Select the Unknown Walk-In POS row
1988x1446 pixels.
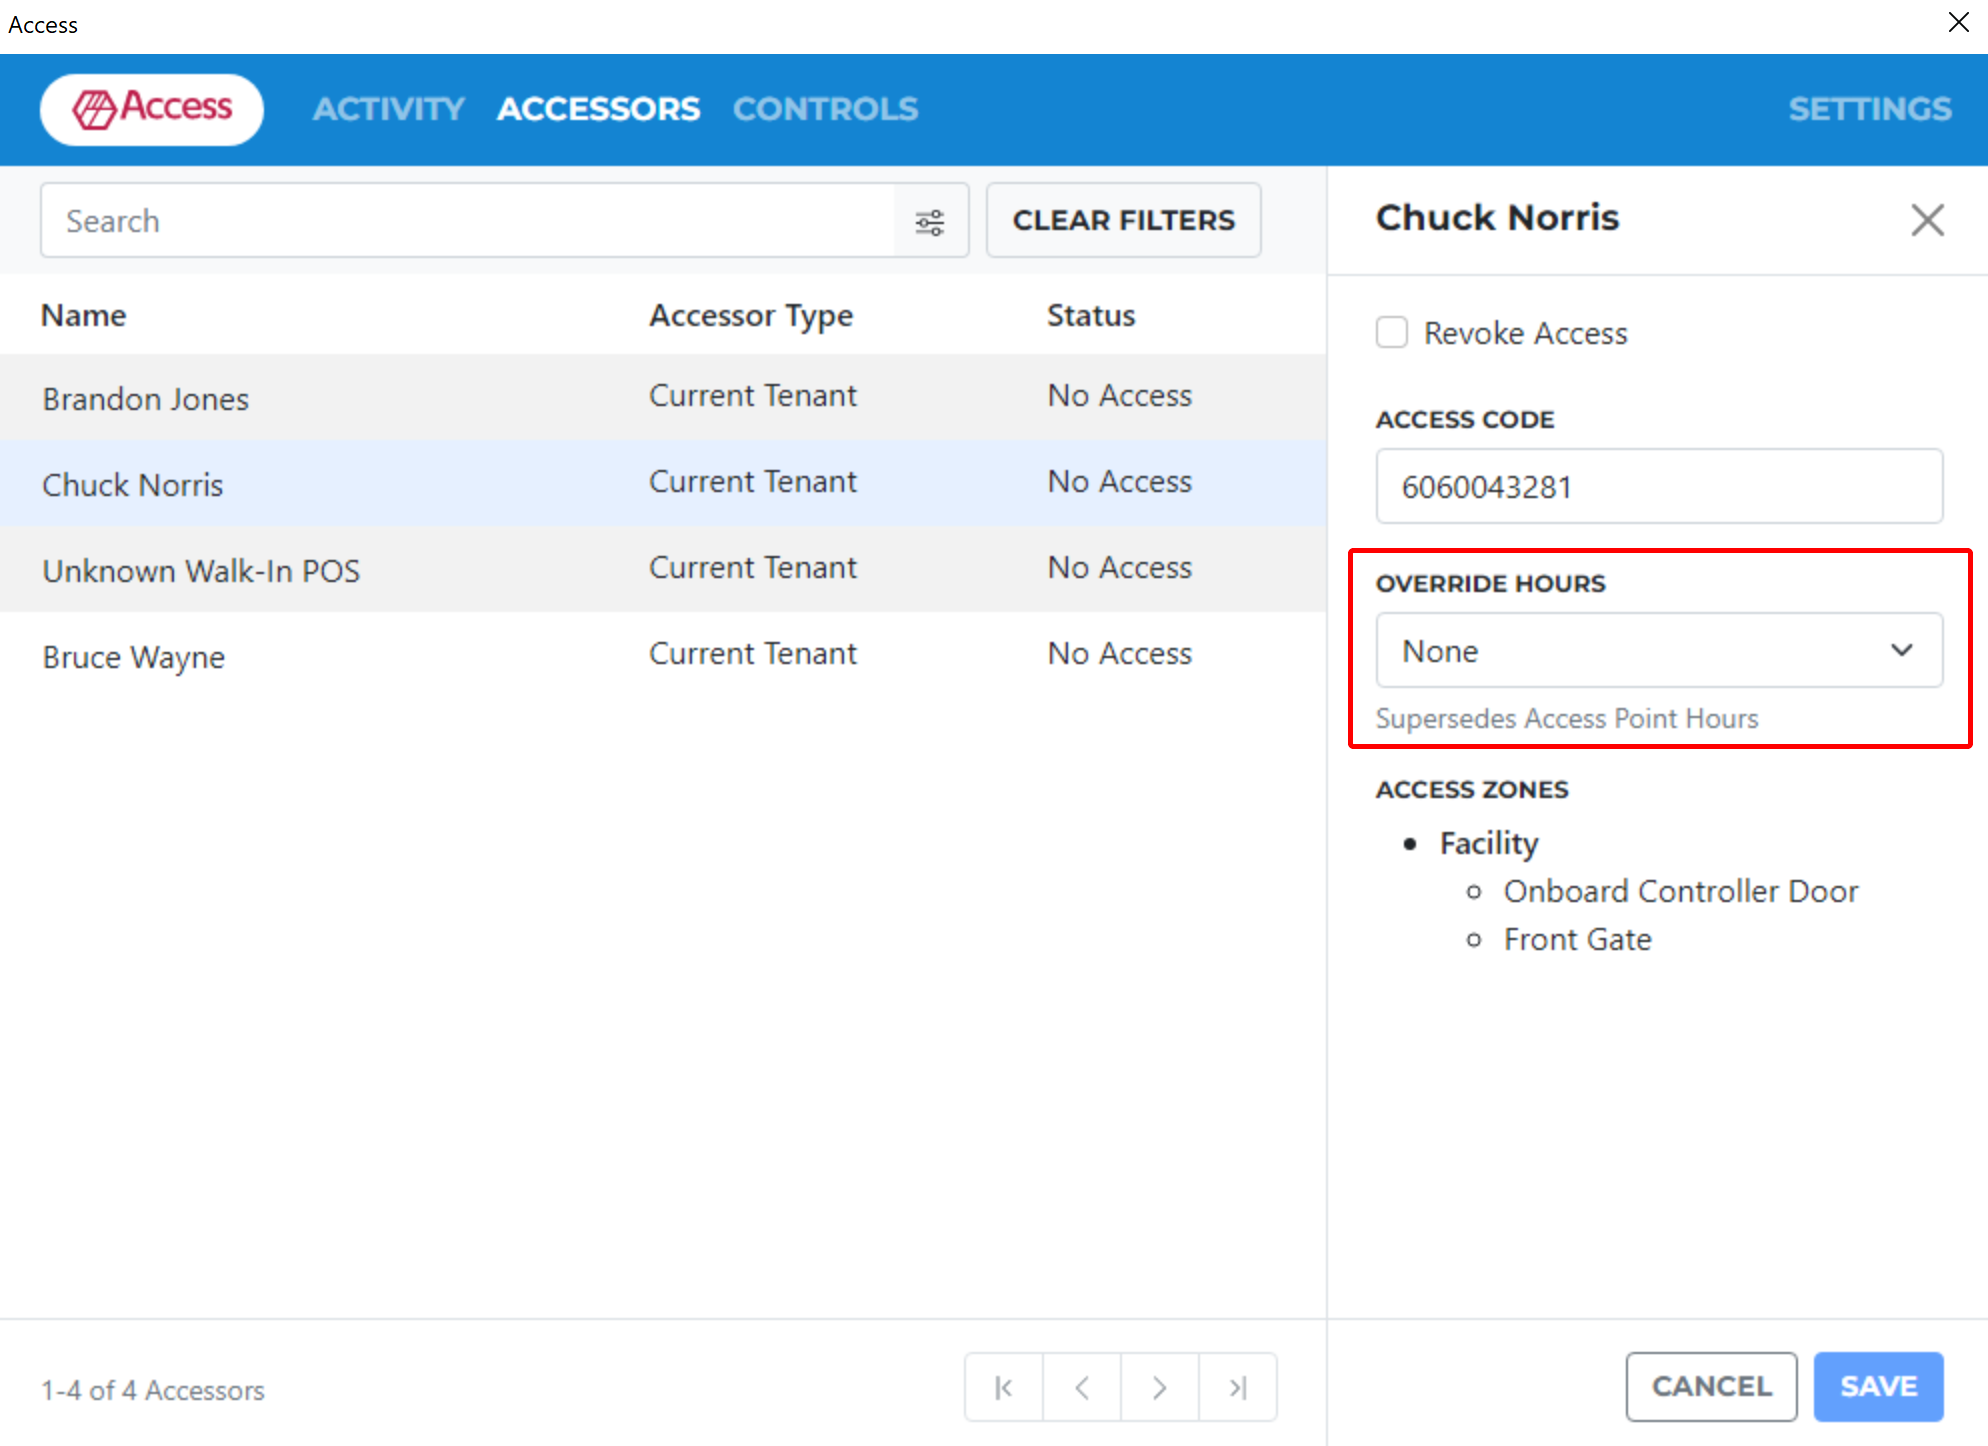click(x=663, y=569)
